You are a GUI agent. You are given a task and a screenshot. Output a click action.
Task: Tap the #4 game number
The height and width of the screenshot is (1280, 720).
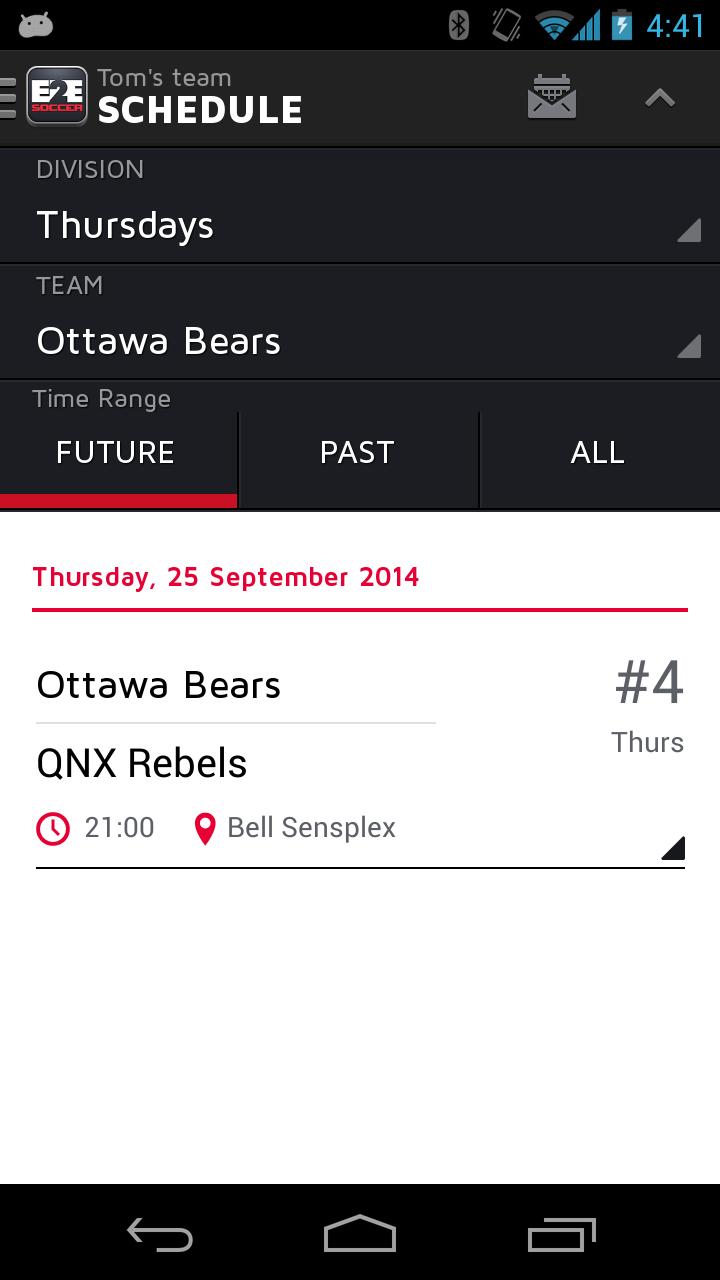[x=649, y=684]
